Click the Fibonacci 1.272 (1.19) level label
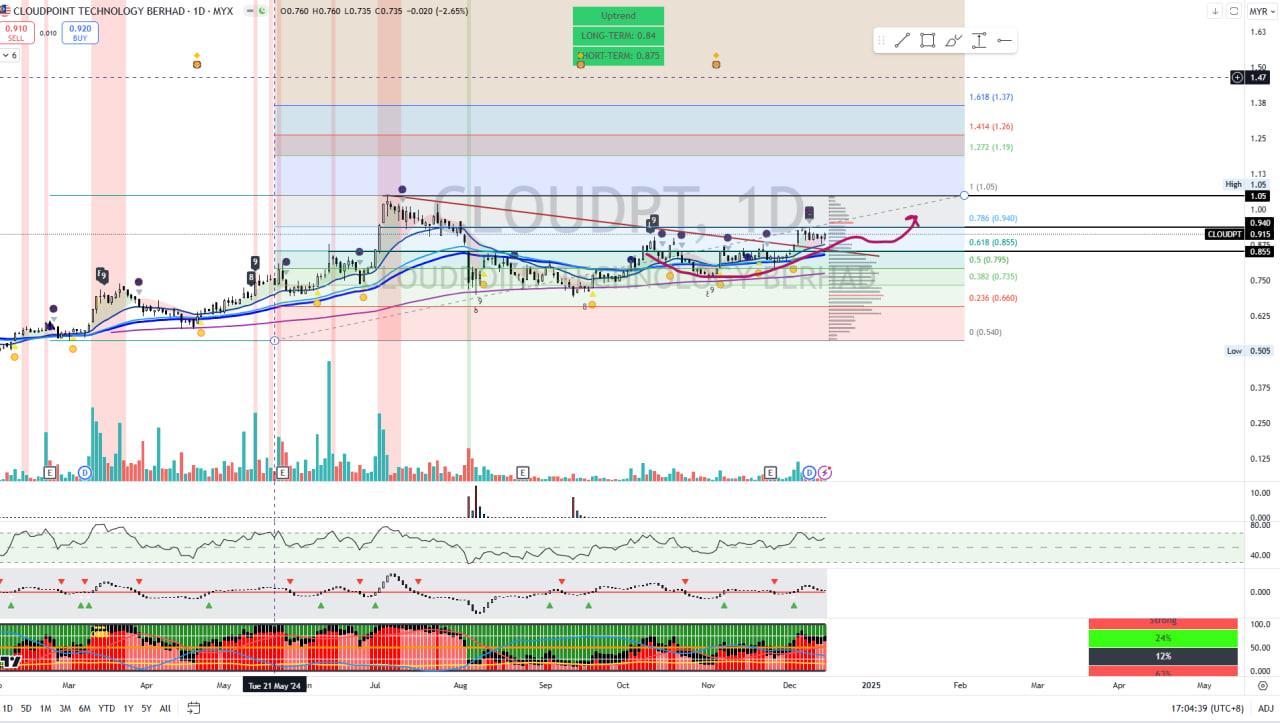Image resolution: width=1280 pixels, height=723 pixels. [x=991, y=147]
